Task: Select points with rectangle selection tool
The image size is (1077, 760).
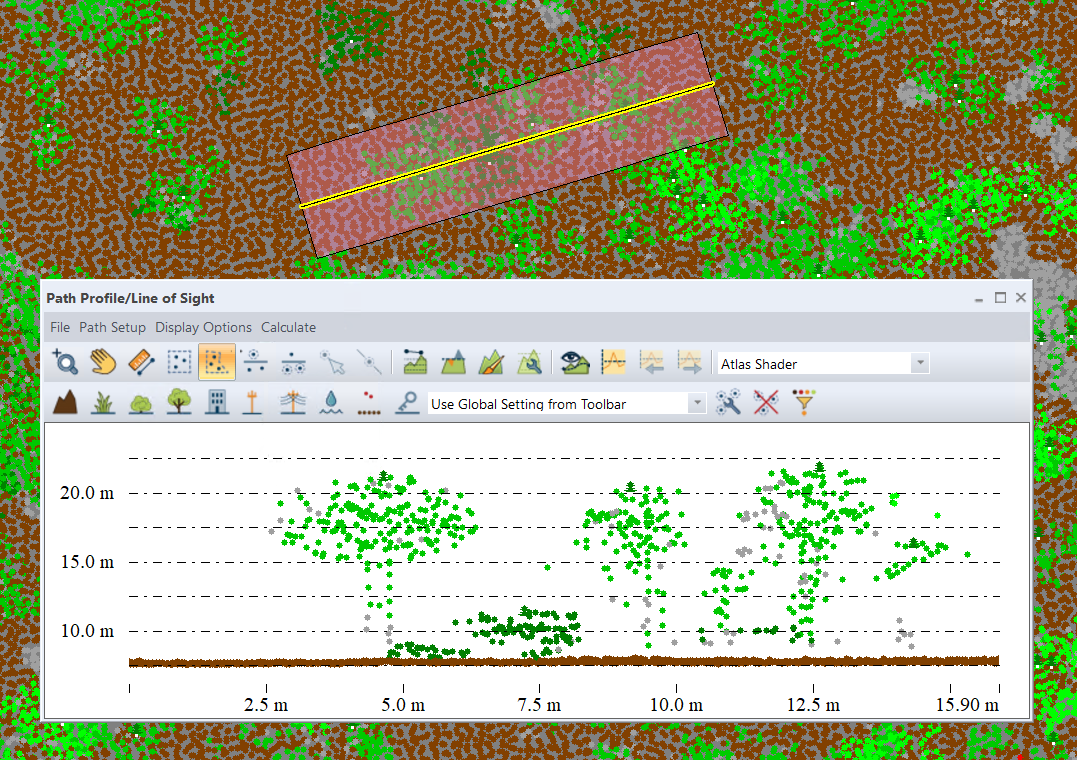Action: pyautogui.click(x=179, y=362)
